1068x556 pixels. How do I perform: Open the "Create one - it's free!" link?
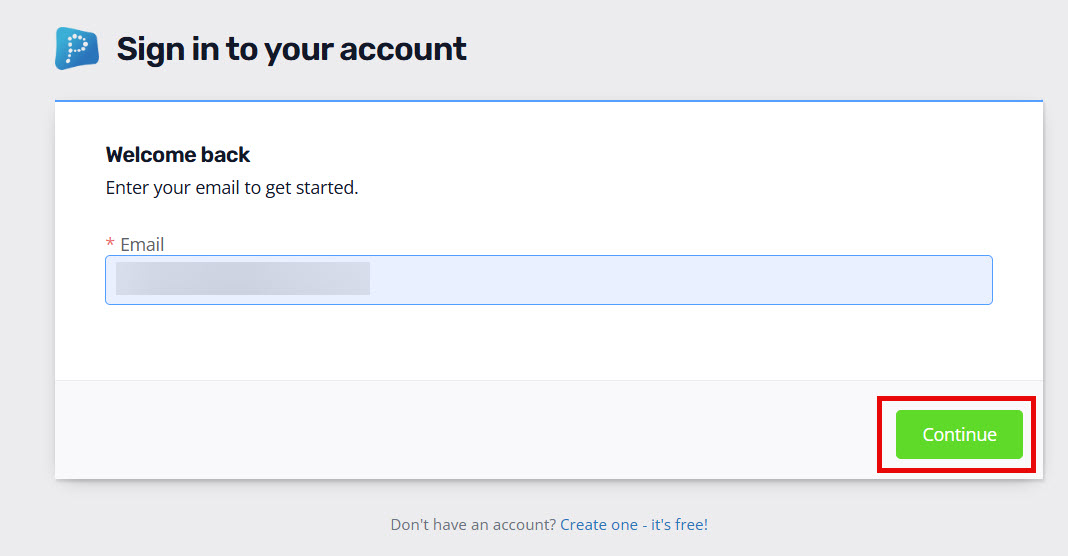pyautogui.click(x=633, y=525)
